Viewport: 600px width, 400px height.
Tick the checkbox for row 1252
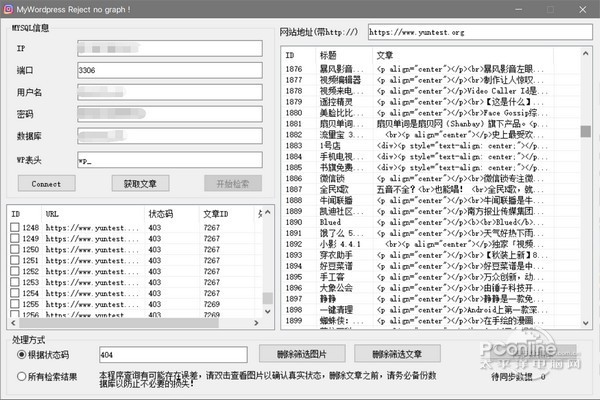point(15,271)
